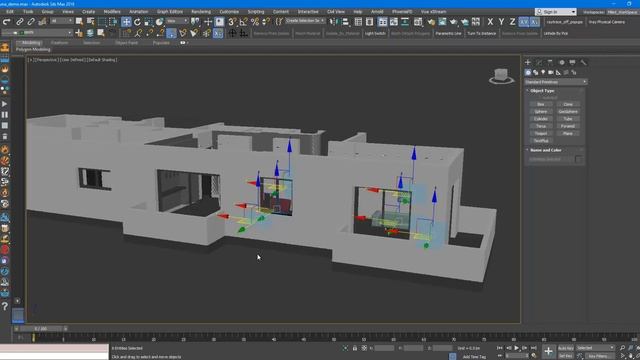
Task: Restrict transform to the Y axis
Action: 501,22
